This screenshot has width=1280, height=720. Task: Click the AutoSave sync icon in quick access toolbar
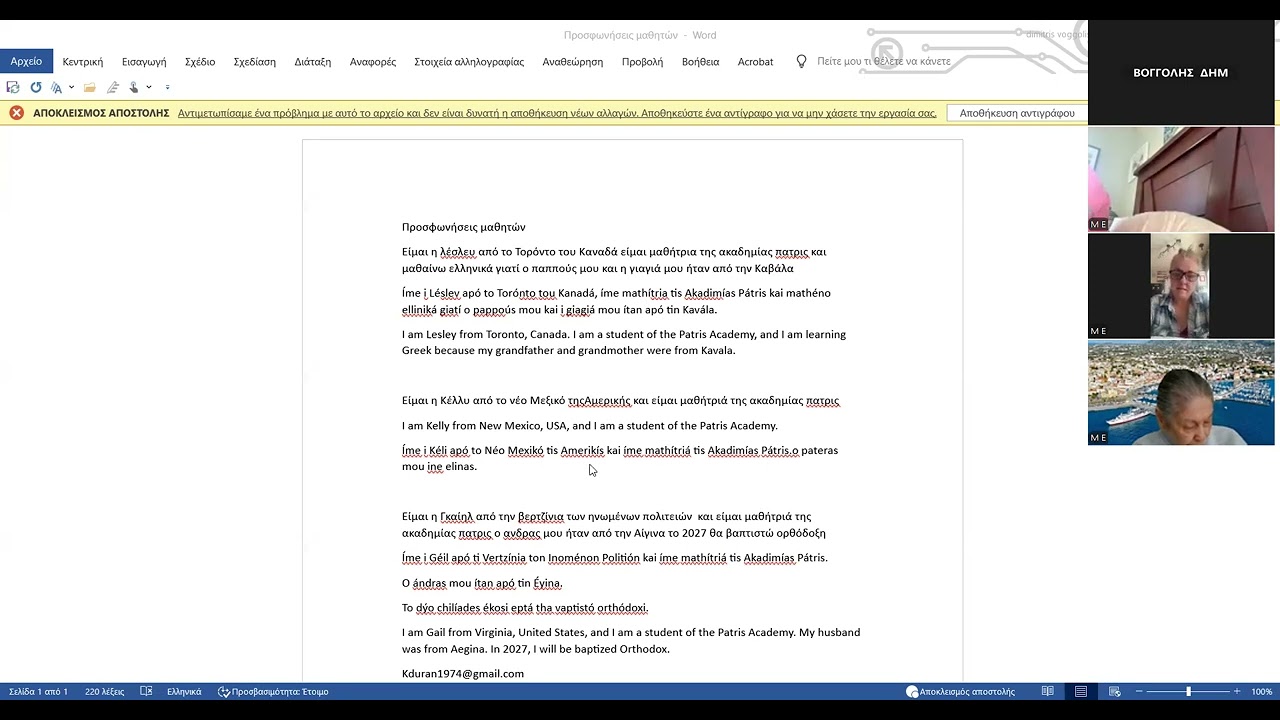click(13, 88)
